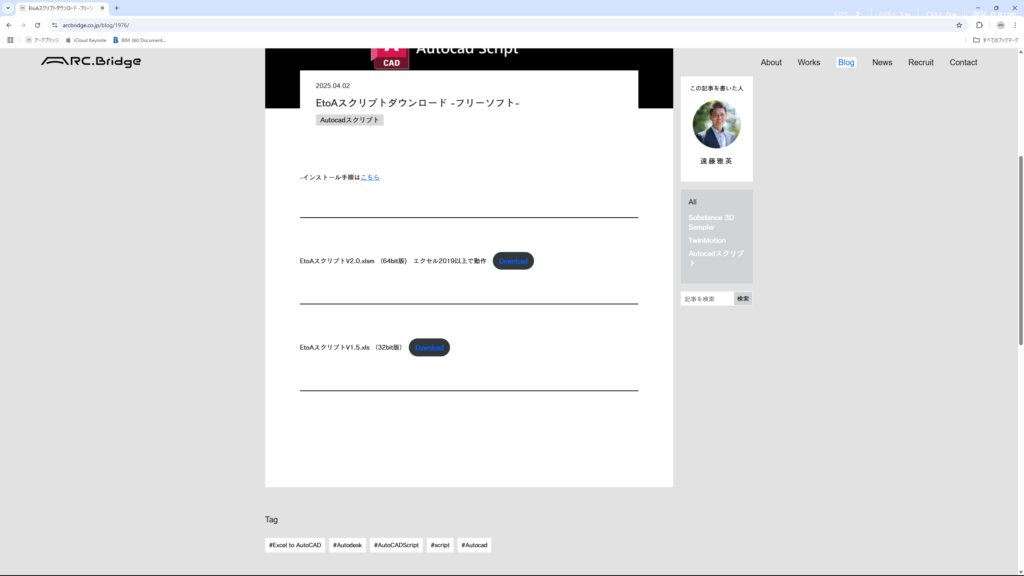This screenshot has height=576, width=1024.
Task: Click the ARC.Bridge logo
Action: coord(91,61)
